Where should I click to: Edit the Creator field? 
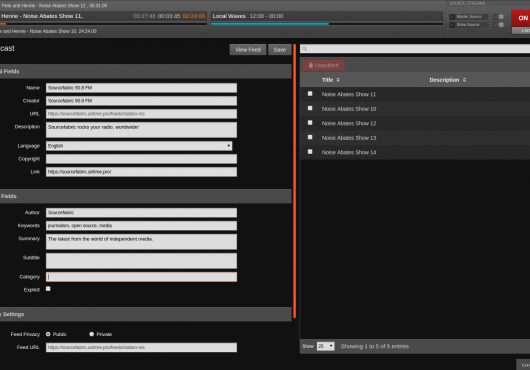(141, 101)
